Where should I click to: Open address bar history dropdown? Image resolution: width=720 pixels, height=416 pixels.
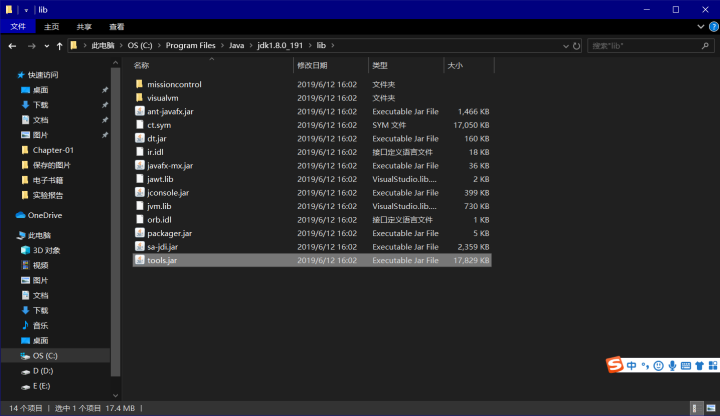(x=566, y=46)
